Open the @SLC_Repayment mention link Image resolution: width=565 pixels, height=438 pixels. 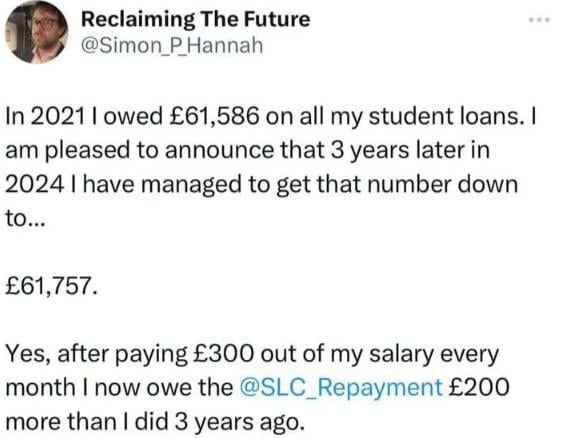[x=341, y=387]
